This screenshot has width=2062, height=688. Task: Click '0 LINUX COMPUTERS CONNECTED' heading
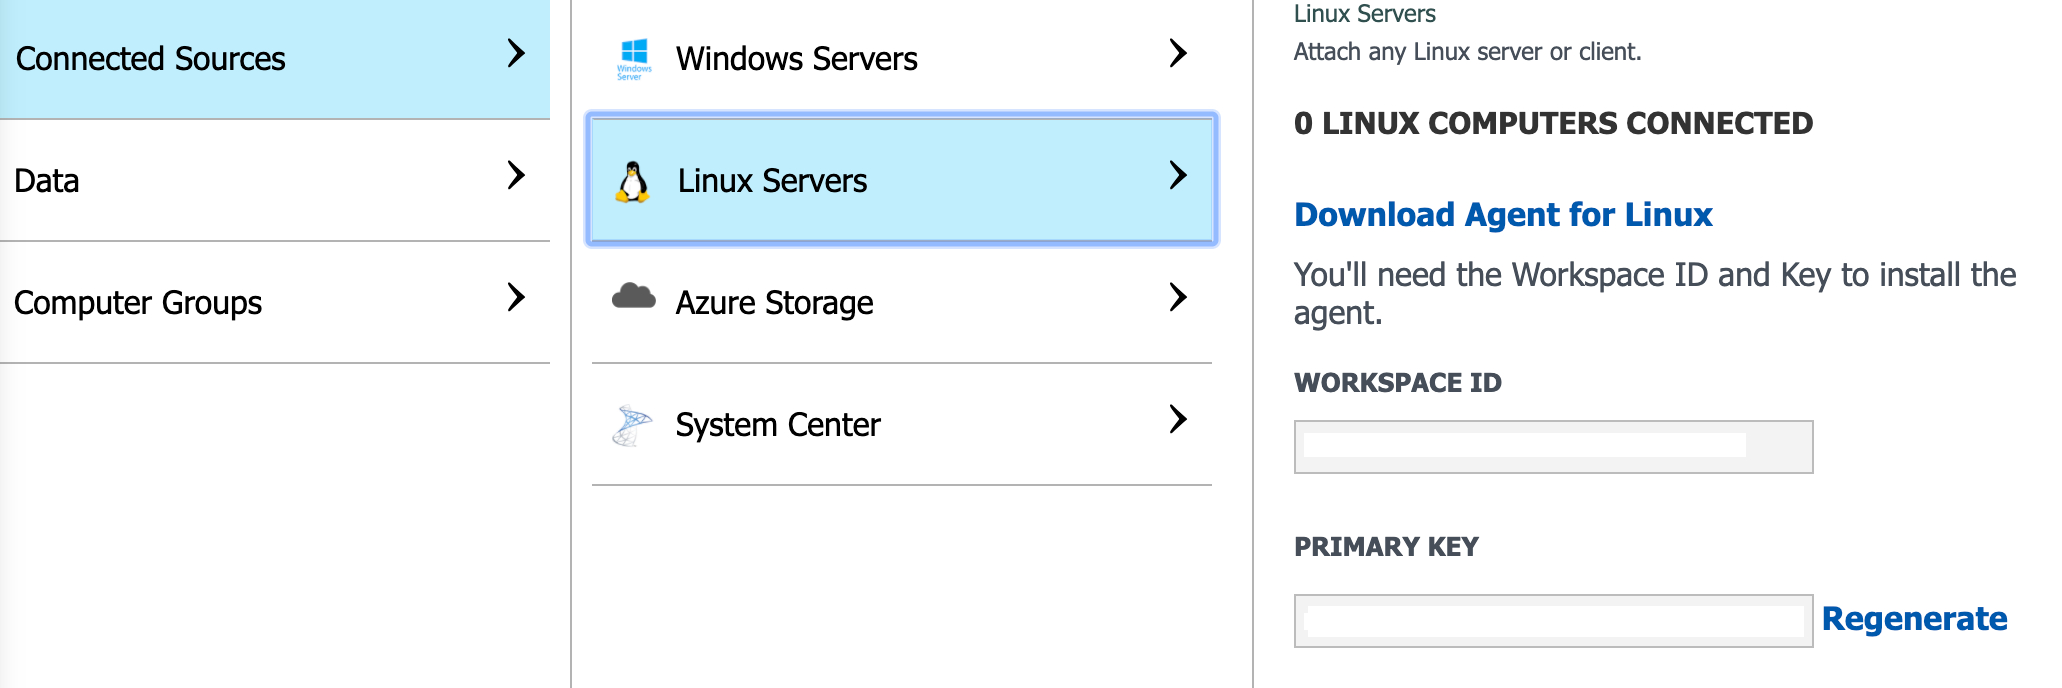[x=1553, y=123]
